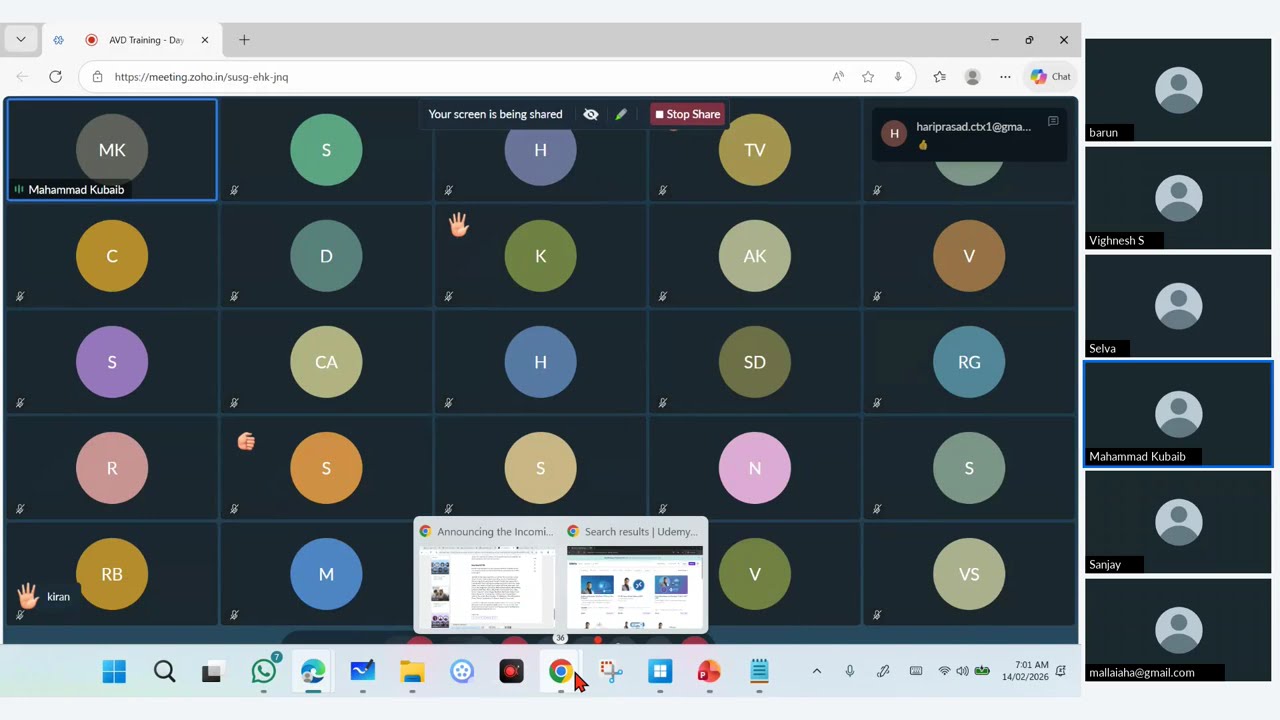Select participant tile with initial R
The height and width of the screenshot is (720, 1280).
click(112, 468)
